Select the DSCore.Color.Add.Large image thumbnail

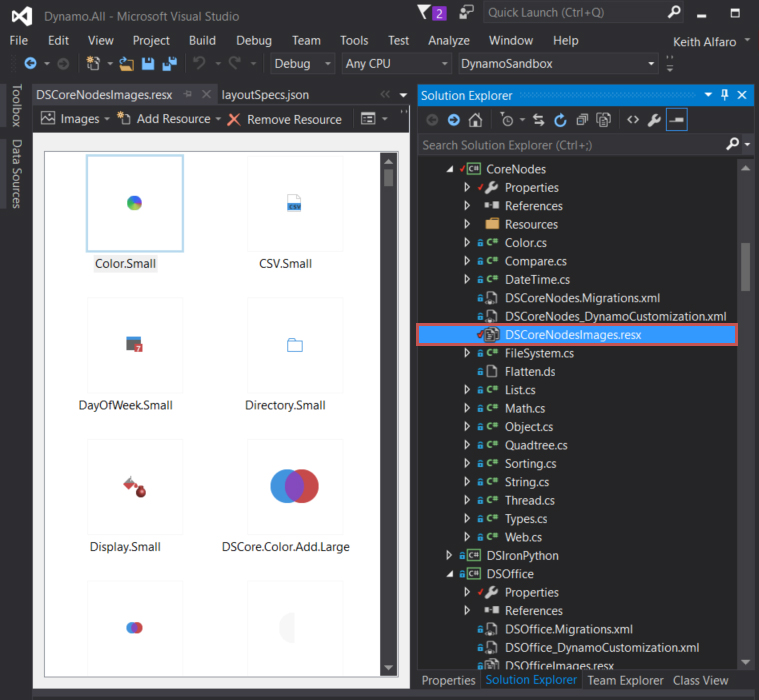click(294, 487)
